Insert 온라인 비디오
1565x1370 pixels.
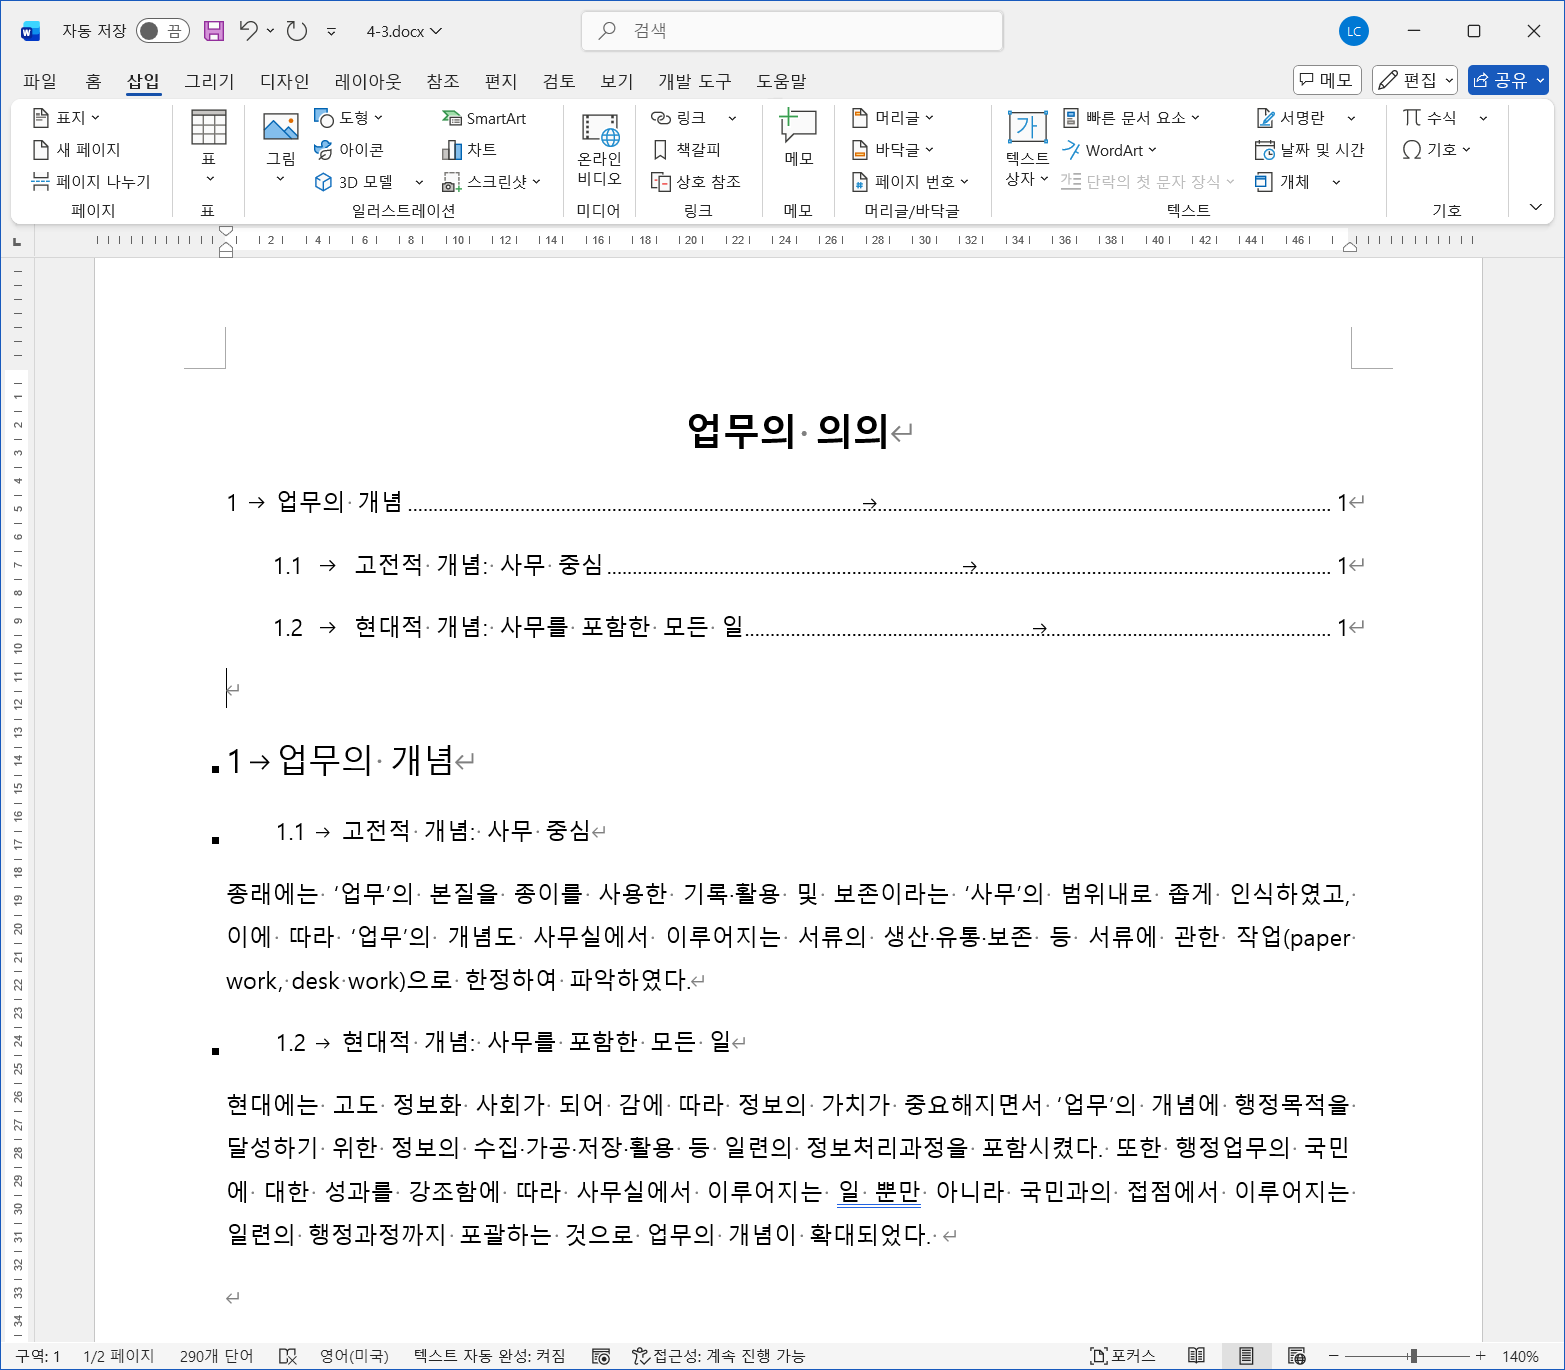[x=599, y=149]
